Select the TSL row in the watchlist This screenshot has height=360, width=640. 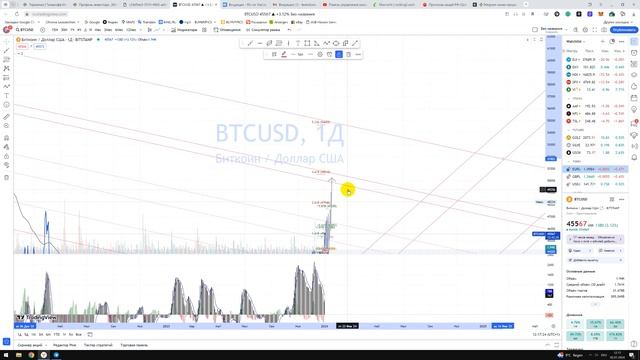[595, 121]
